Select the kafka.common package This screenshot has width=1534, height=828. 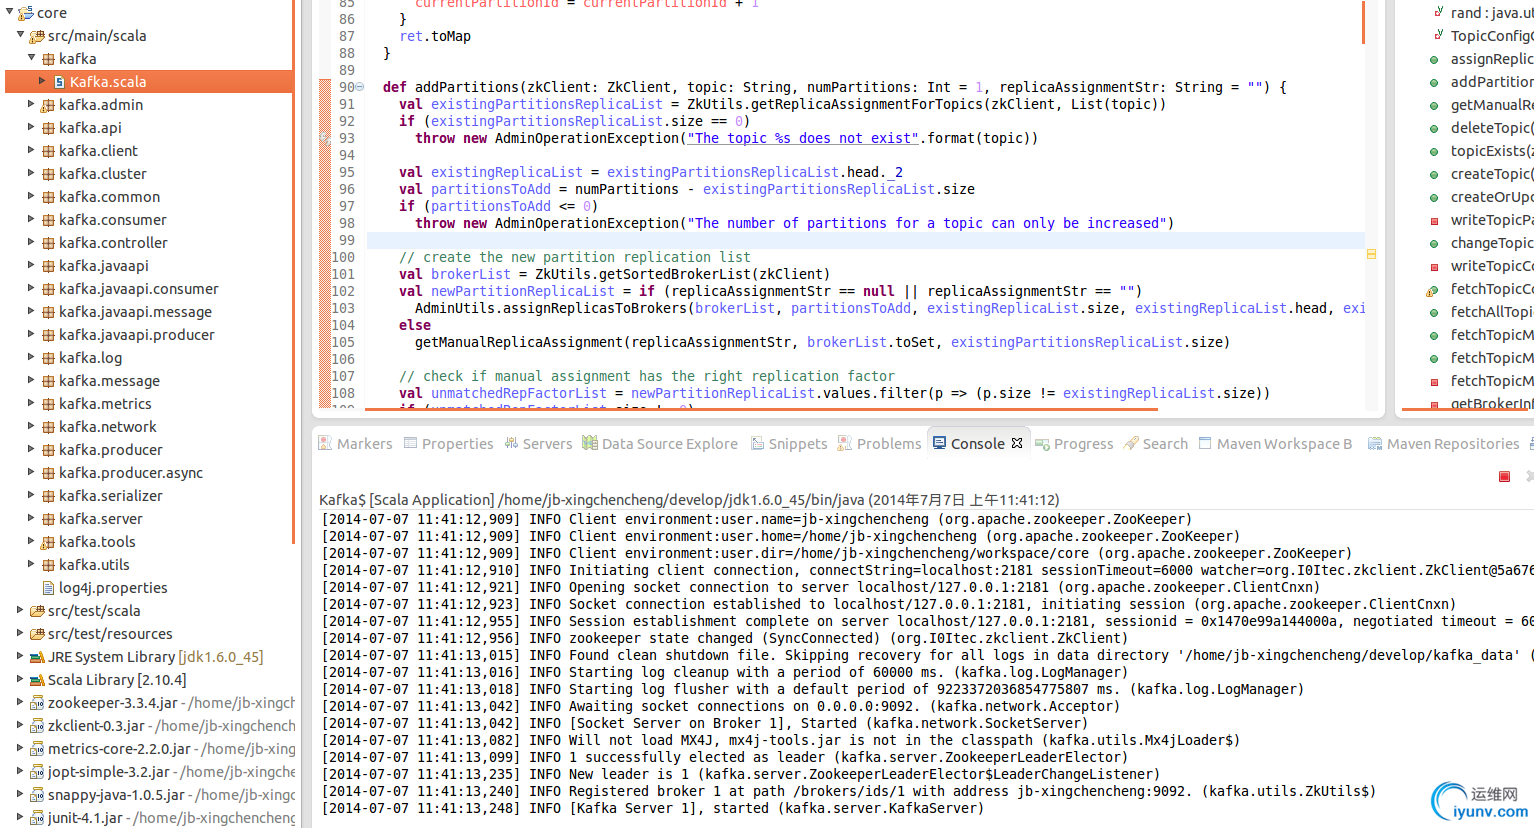click(x=110, y=197)
